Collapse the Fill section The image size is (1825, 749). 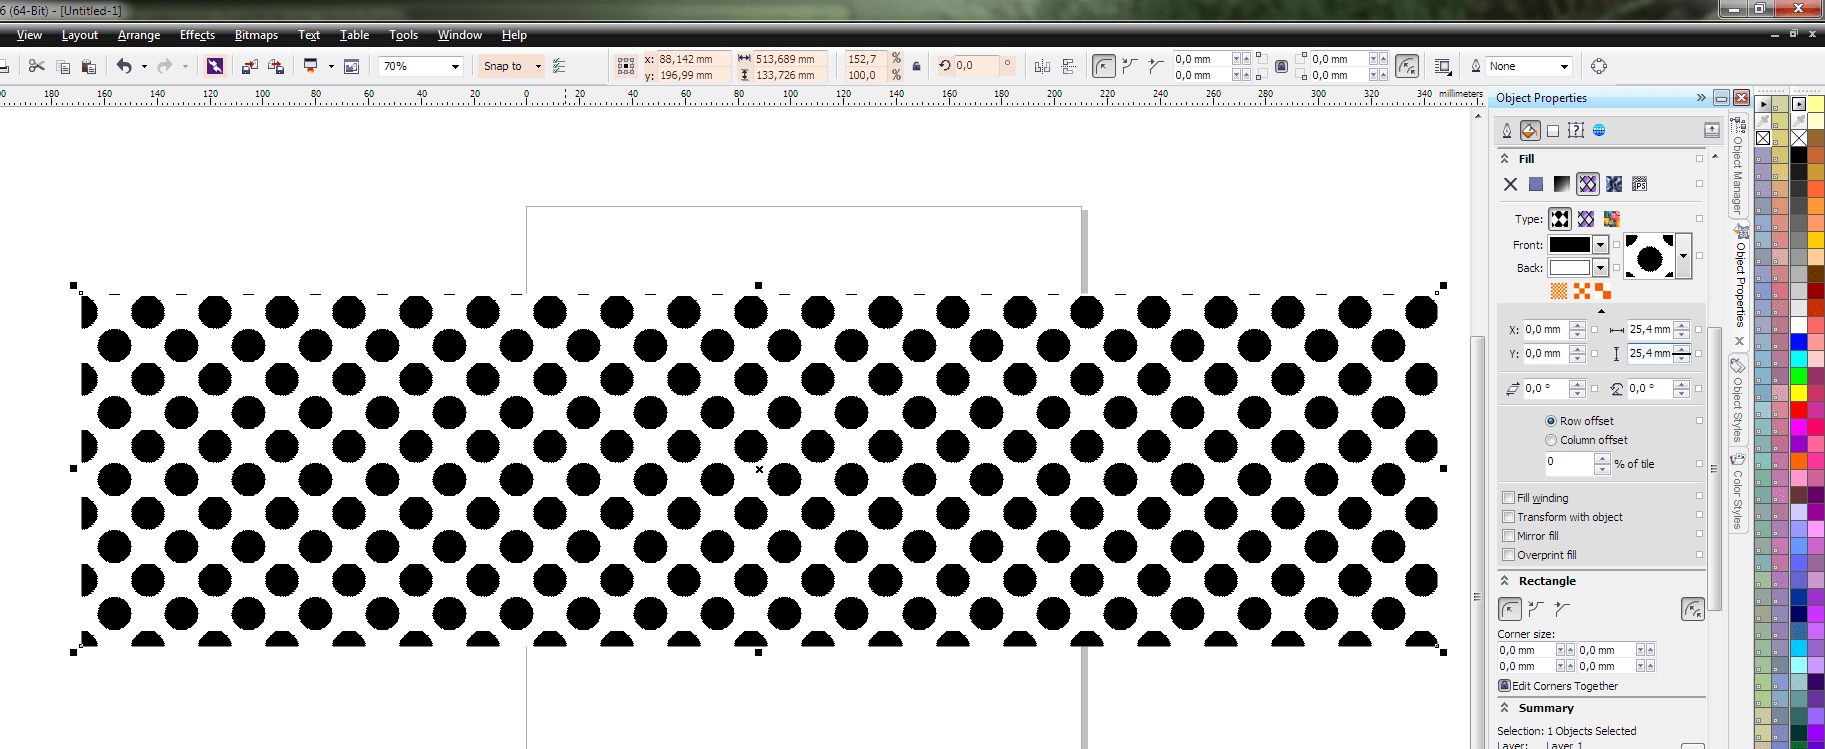point(1504,159)
